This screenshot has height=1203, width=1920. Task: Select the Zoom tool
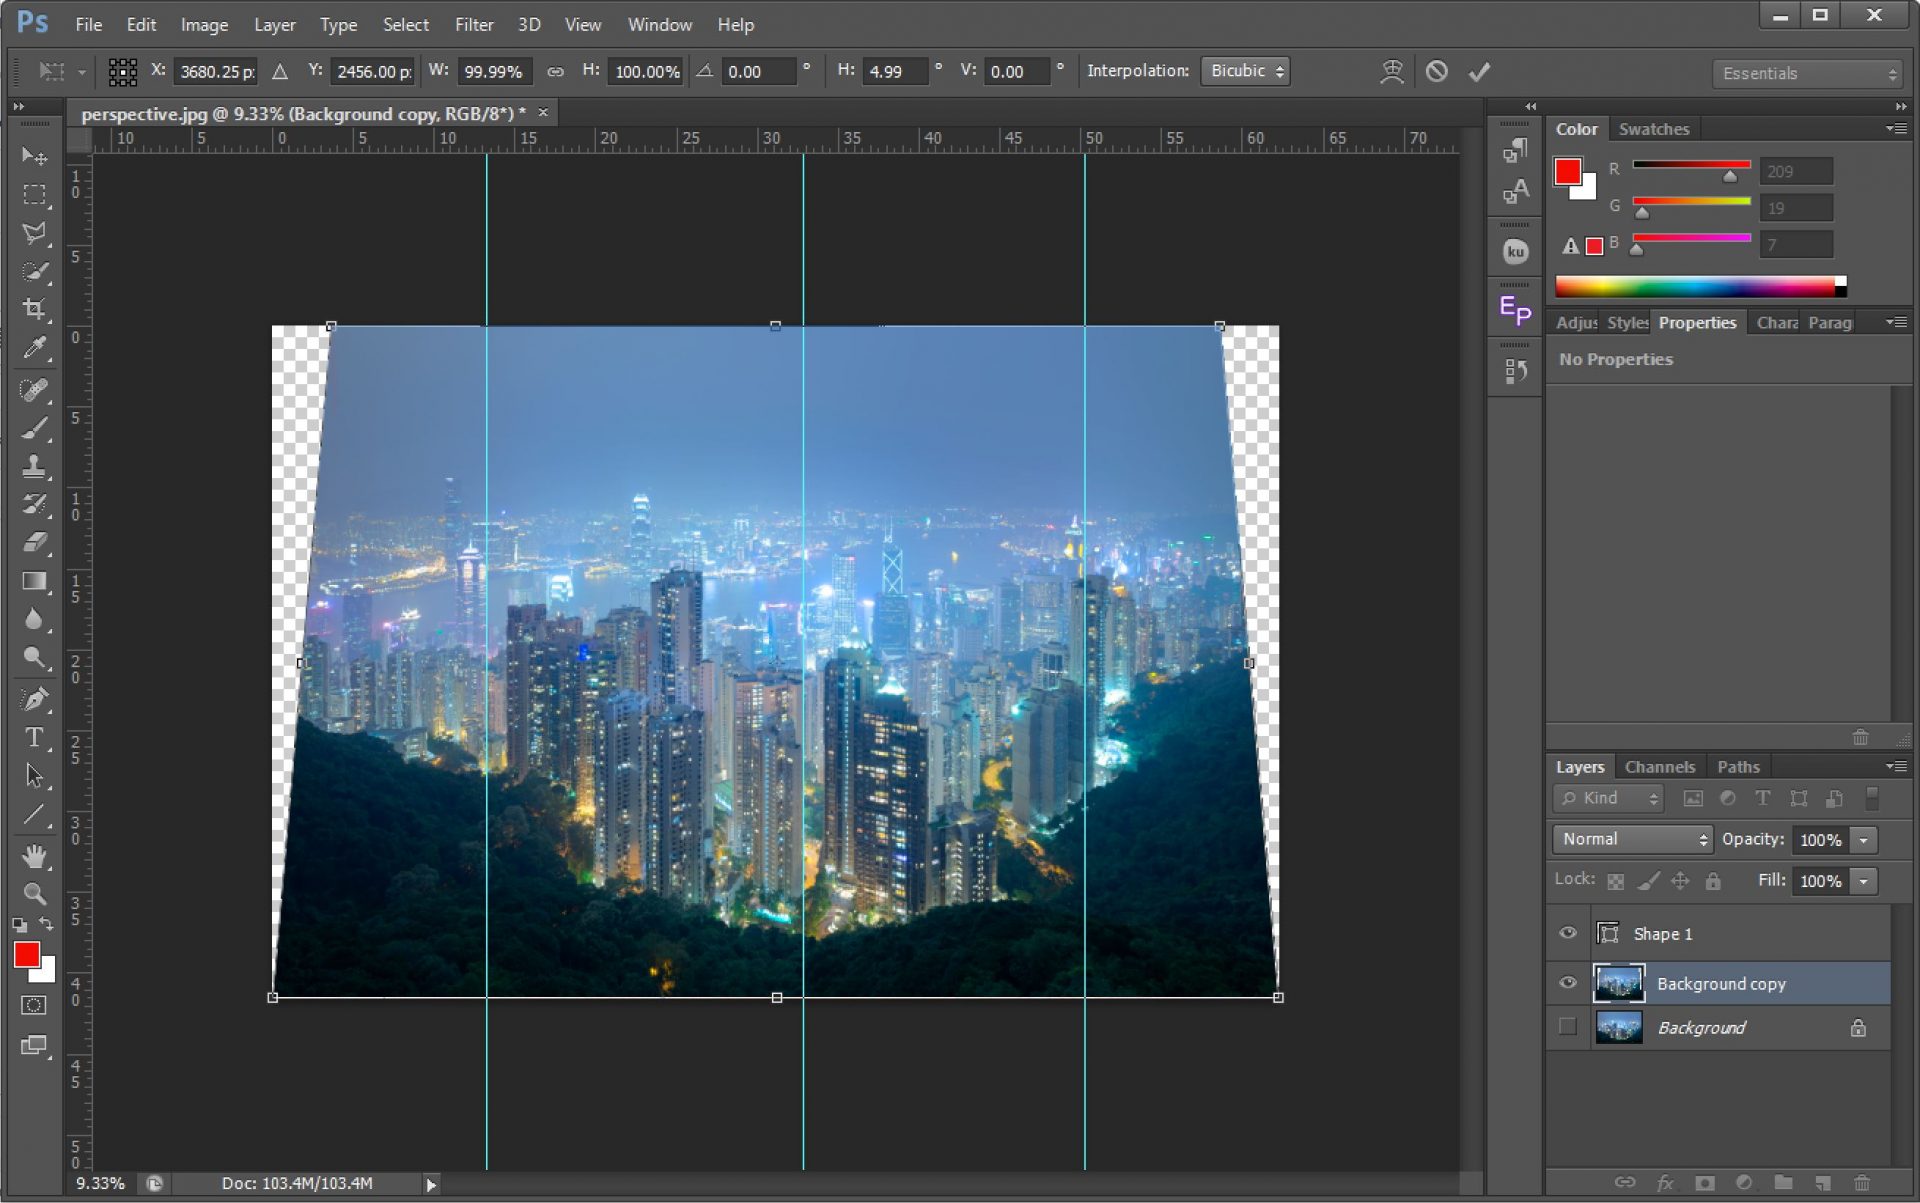(36, 894)
